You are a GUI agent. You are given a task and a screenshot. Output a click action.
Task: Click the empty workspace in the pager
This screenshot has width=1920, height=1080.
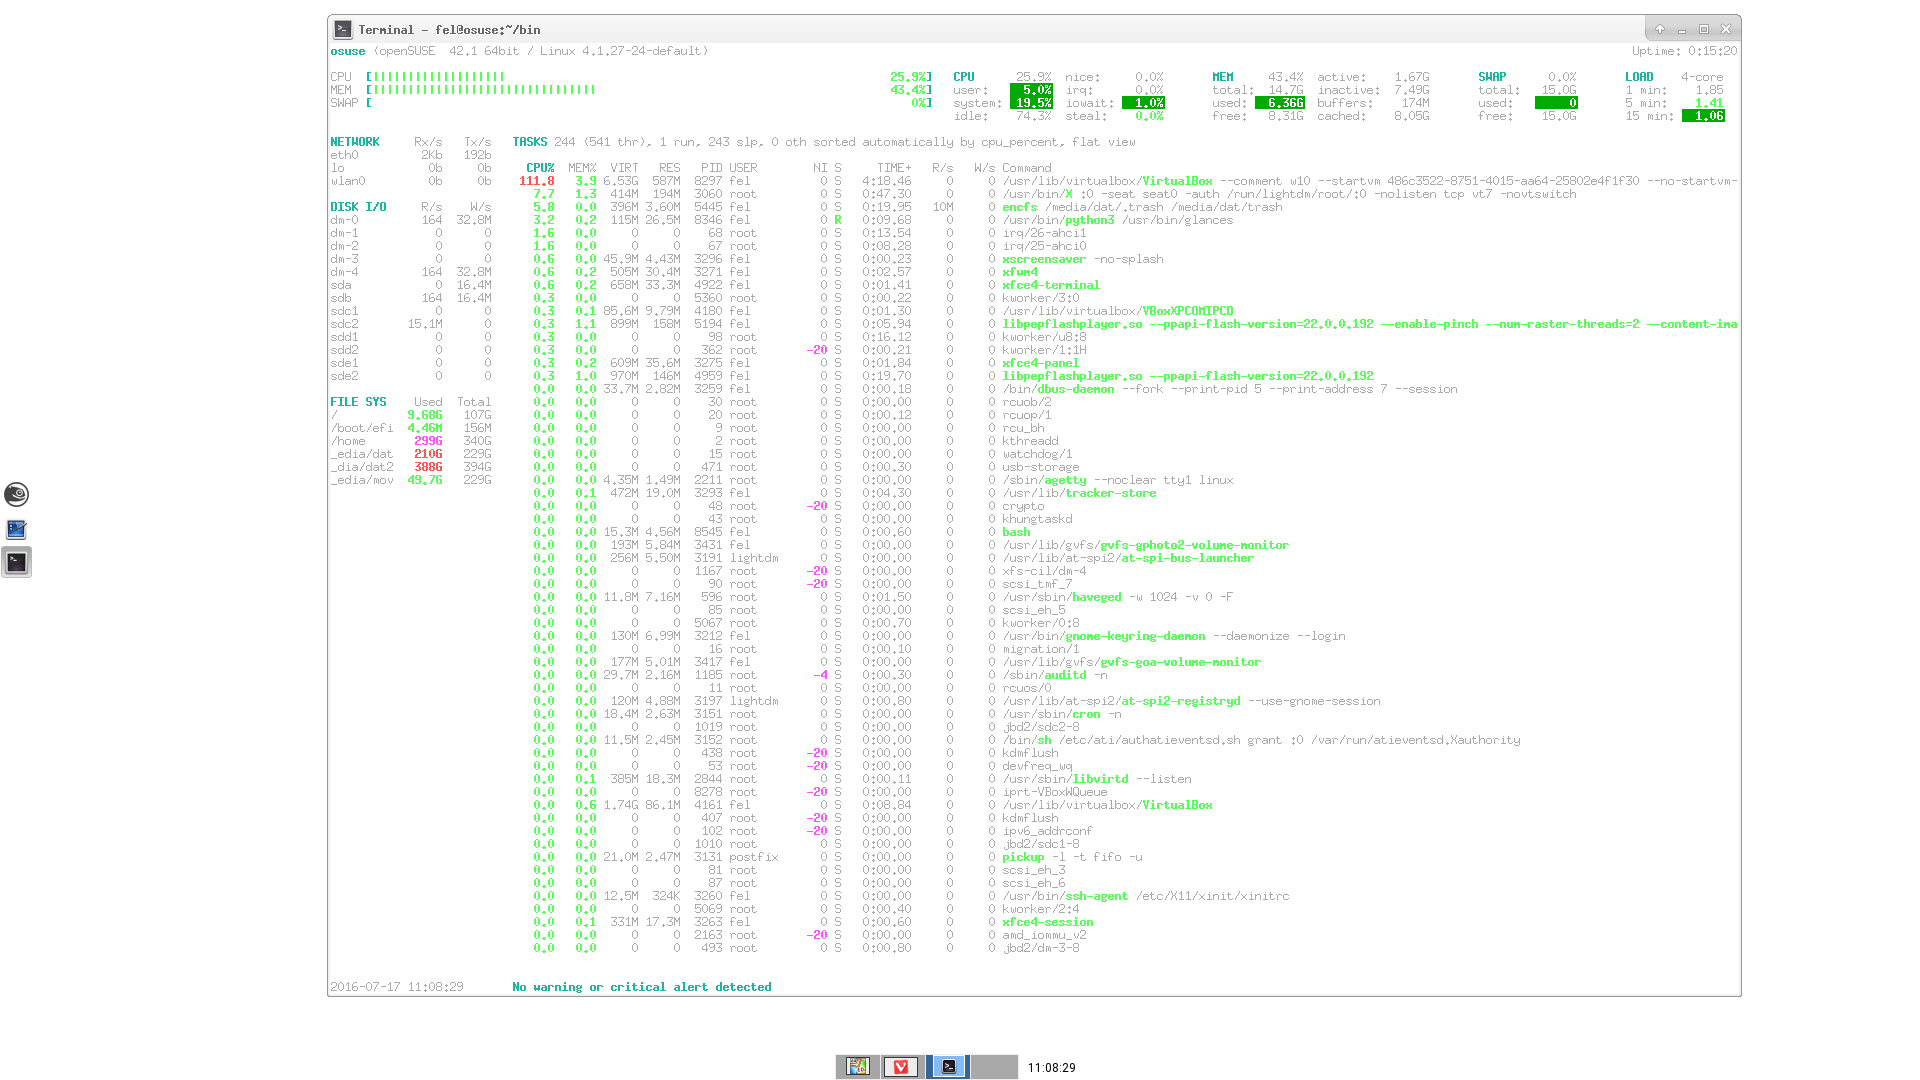point(994,1067)
